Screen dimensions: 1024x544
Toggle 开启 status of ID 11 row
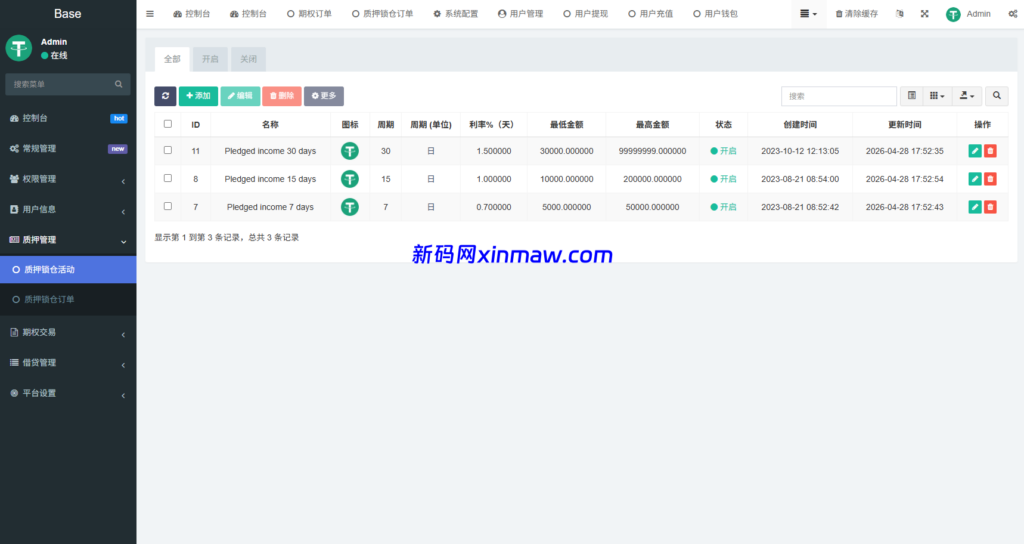pos(723,151)
